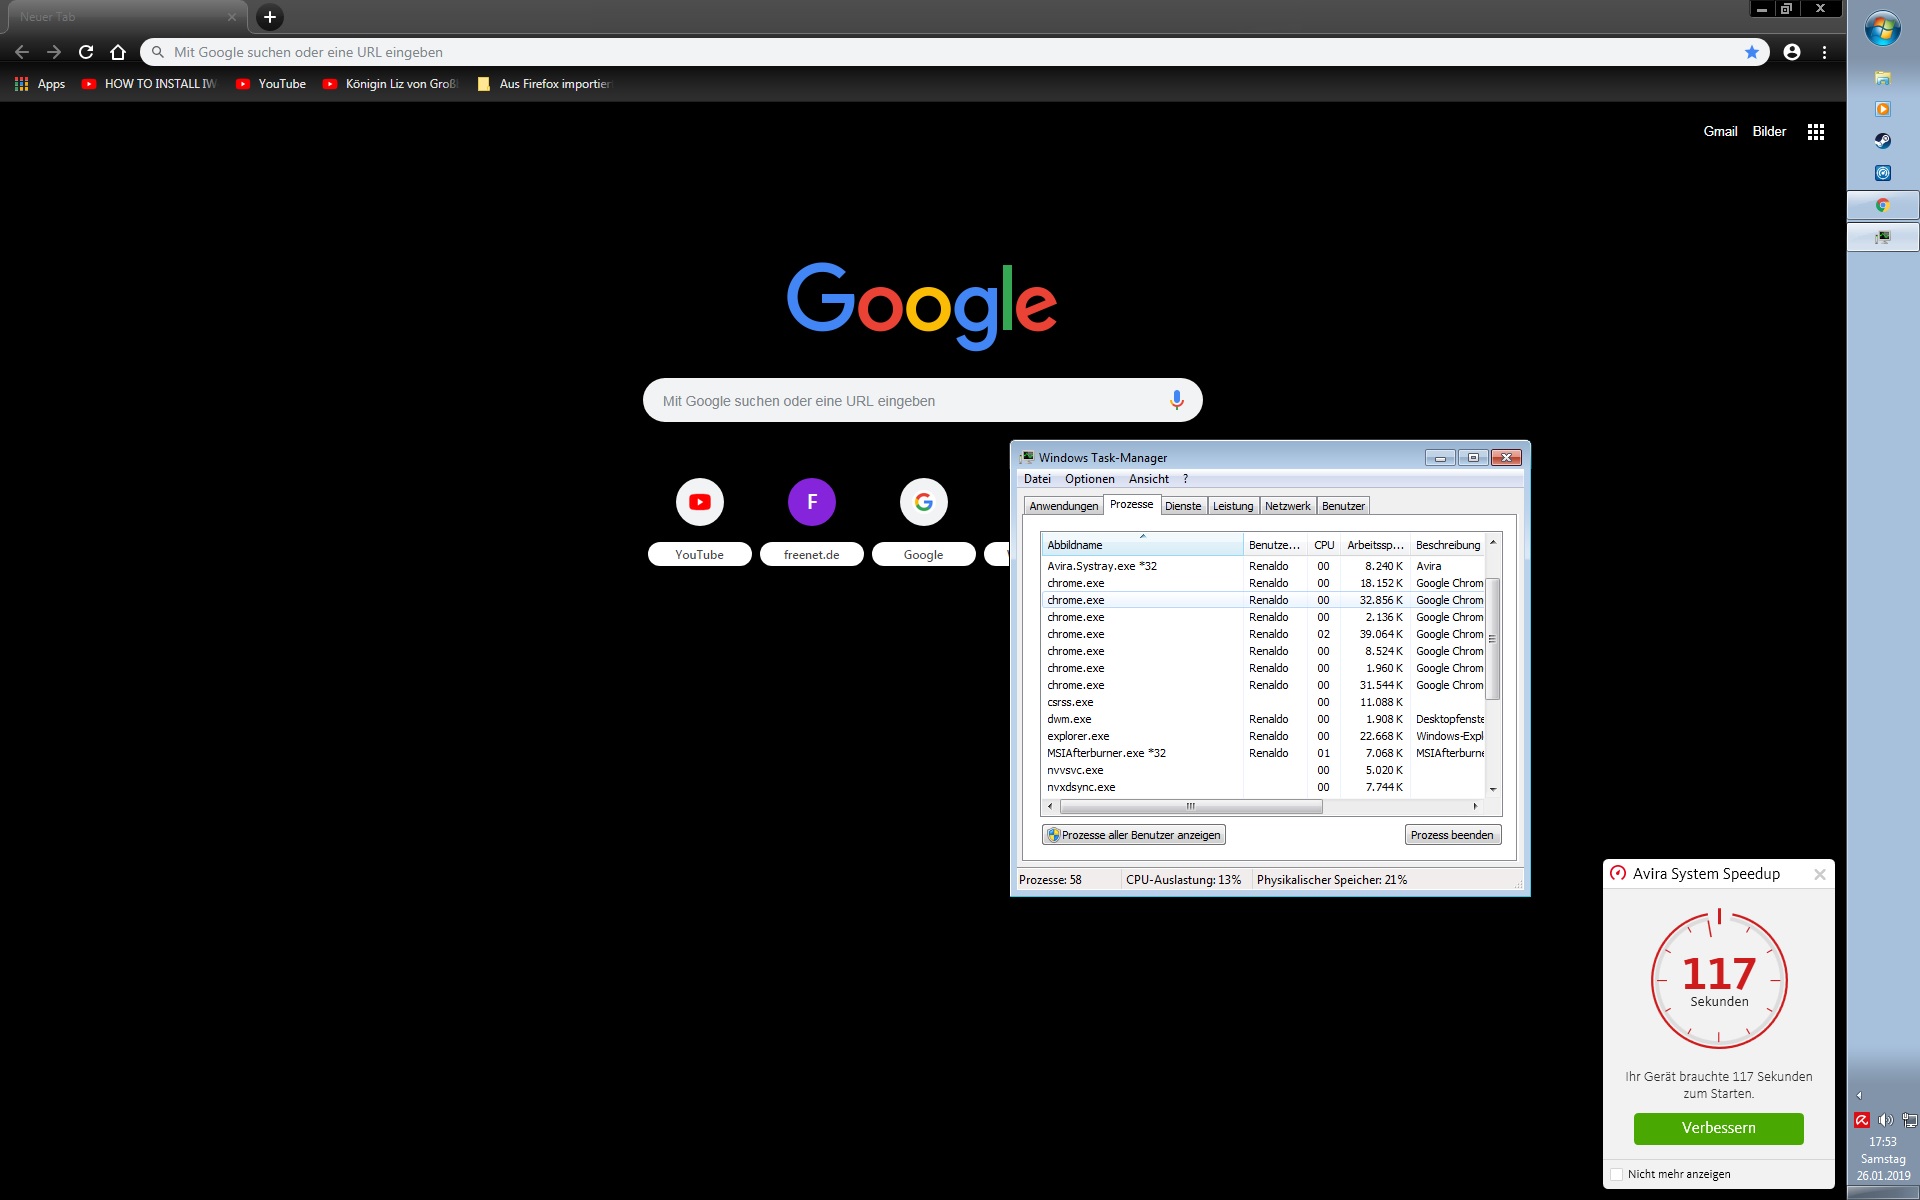Viewport: 1920px width, 1200px height.
Task: Focus the Google search box on page
Action: point(922,400)
